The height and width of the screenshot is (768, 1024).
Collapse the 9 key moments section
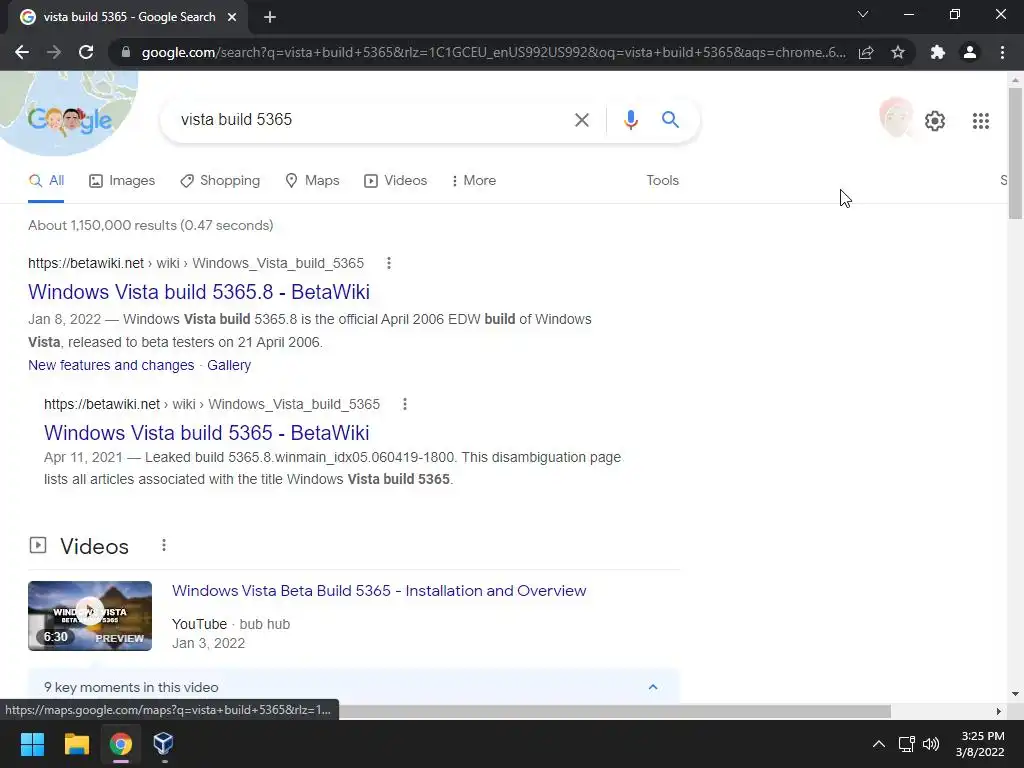point(652,687)
